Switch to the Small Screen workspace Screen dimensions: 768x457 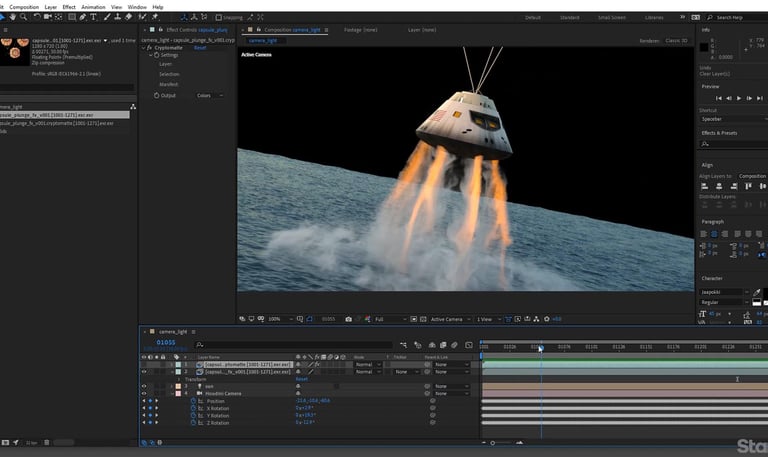coord(611,17)
